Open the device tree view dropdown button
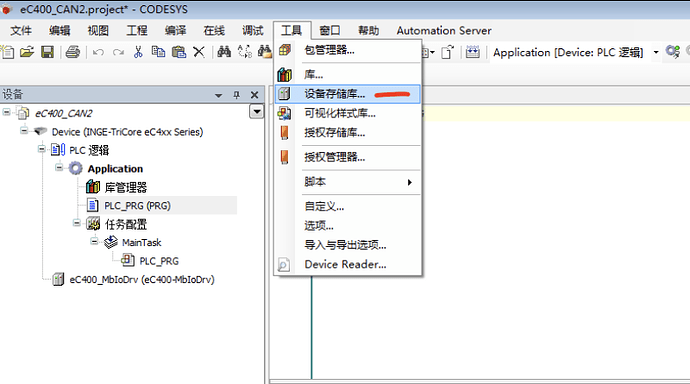 click(x=257, y=112)
